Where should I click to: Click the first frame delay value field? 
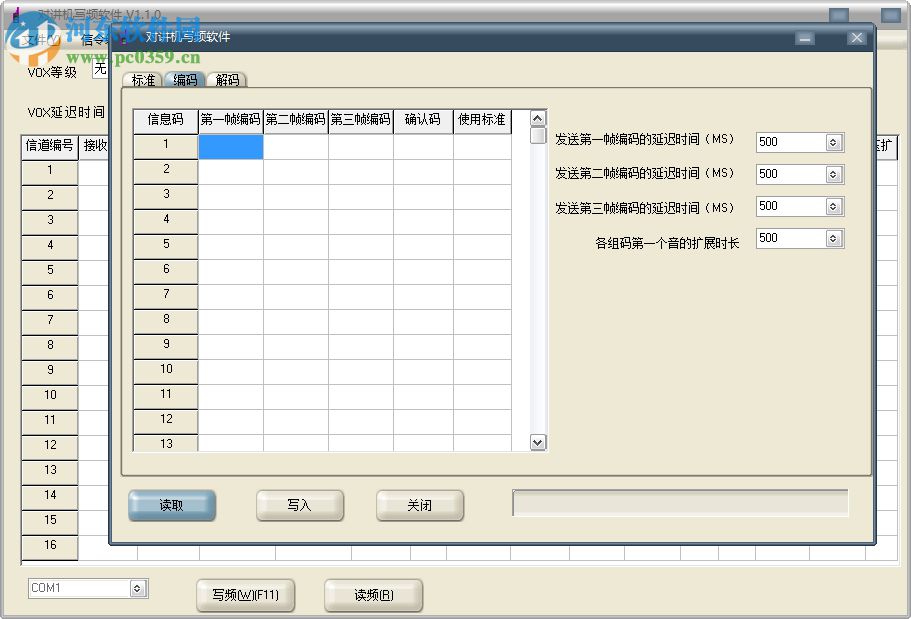click(791, 142)
